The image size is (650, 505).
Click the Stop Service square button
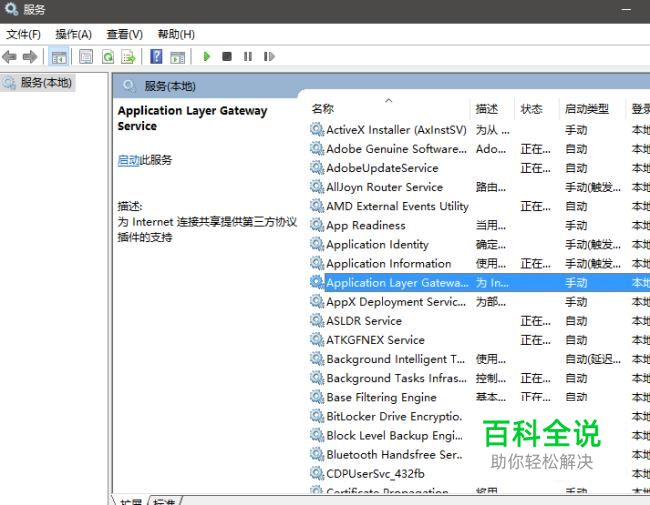(227, 56)
